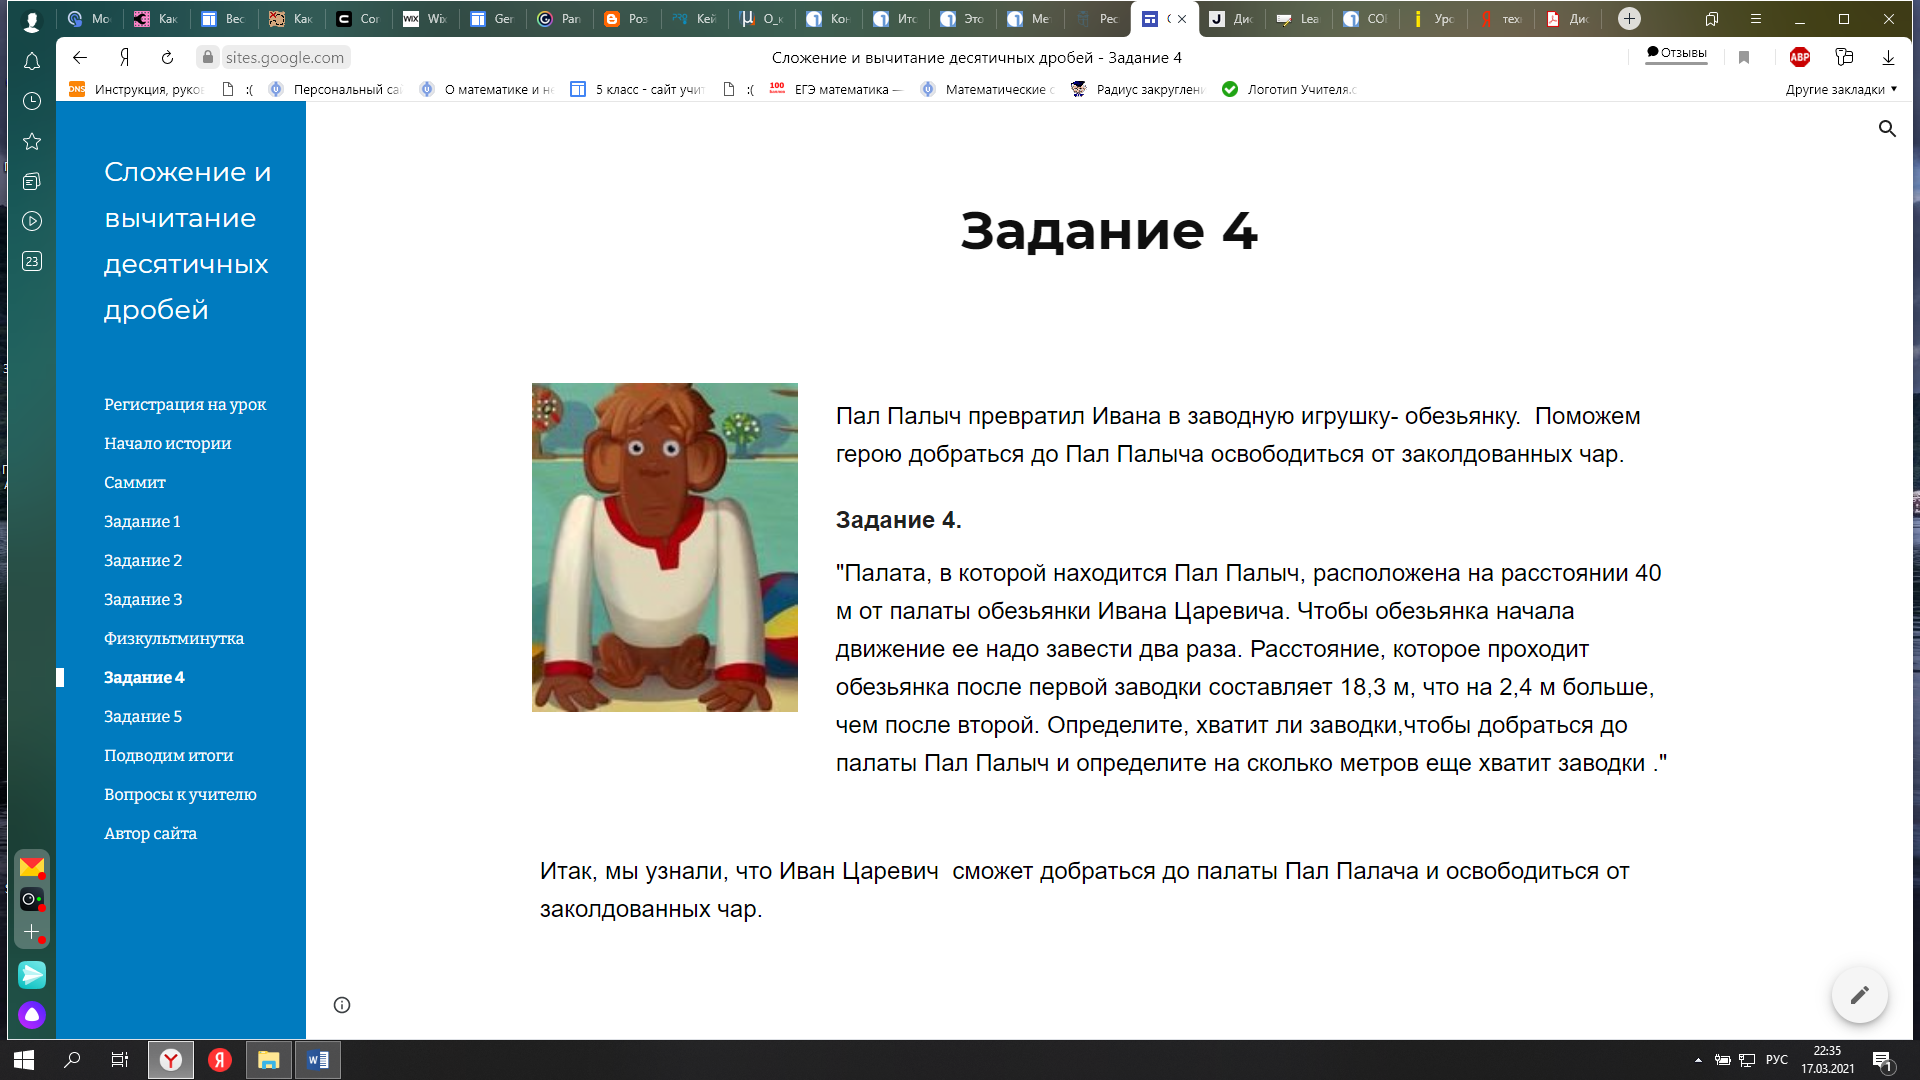Viewport: 1920px width, 1080px height.
Task: Click the pencil edit page button
Action: point(1859,995)
